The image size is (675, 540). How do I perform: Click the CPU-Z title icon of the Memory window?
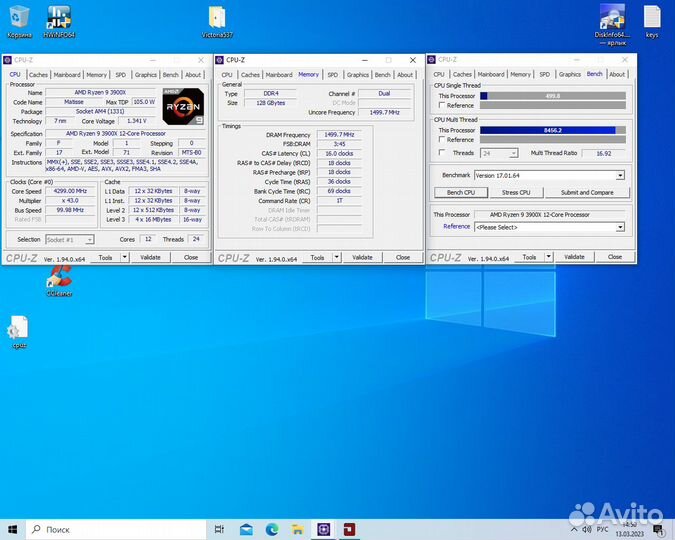pos(220,60)
